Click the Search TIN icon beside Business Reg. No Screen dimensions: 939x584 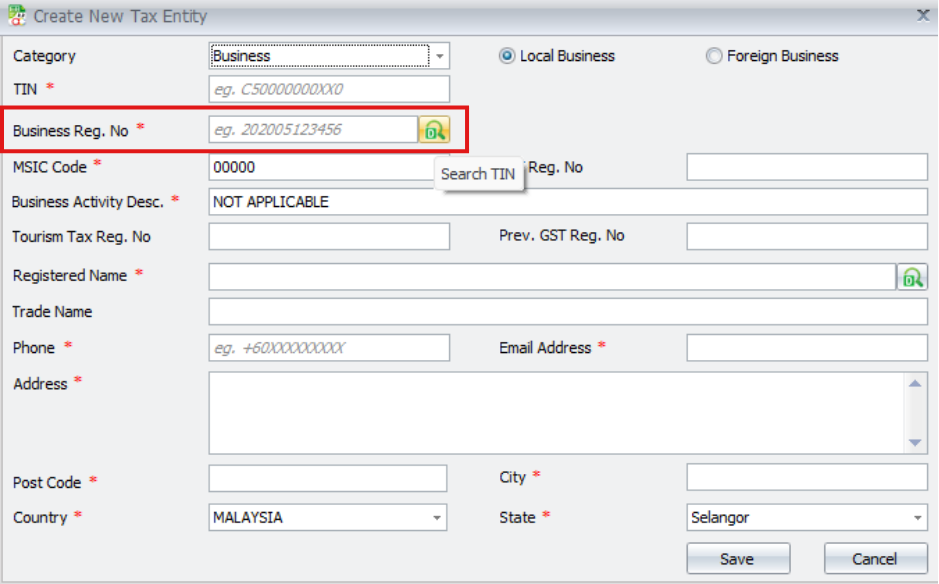click(x=434, y=130)
